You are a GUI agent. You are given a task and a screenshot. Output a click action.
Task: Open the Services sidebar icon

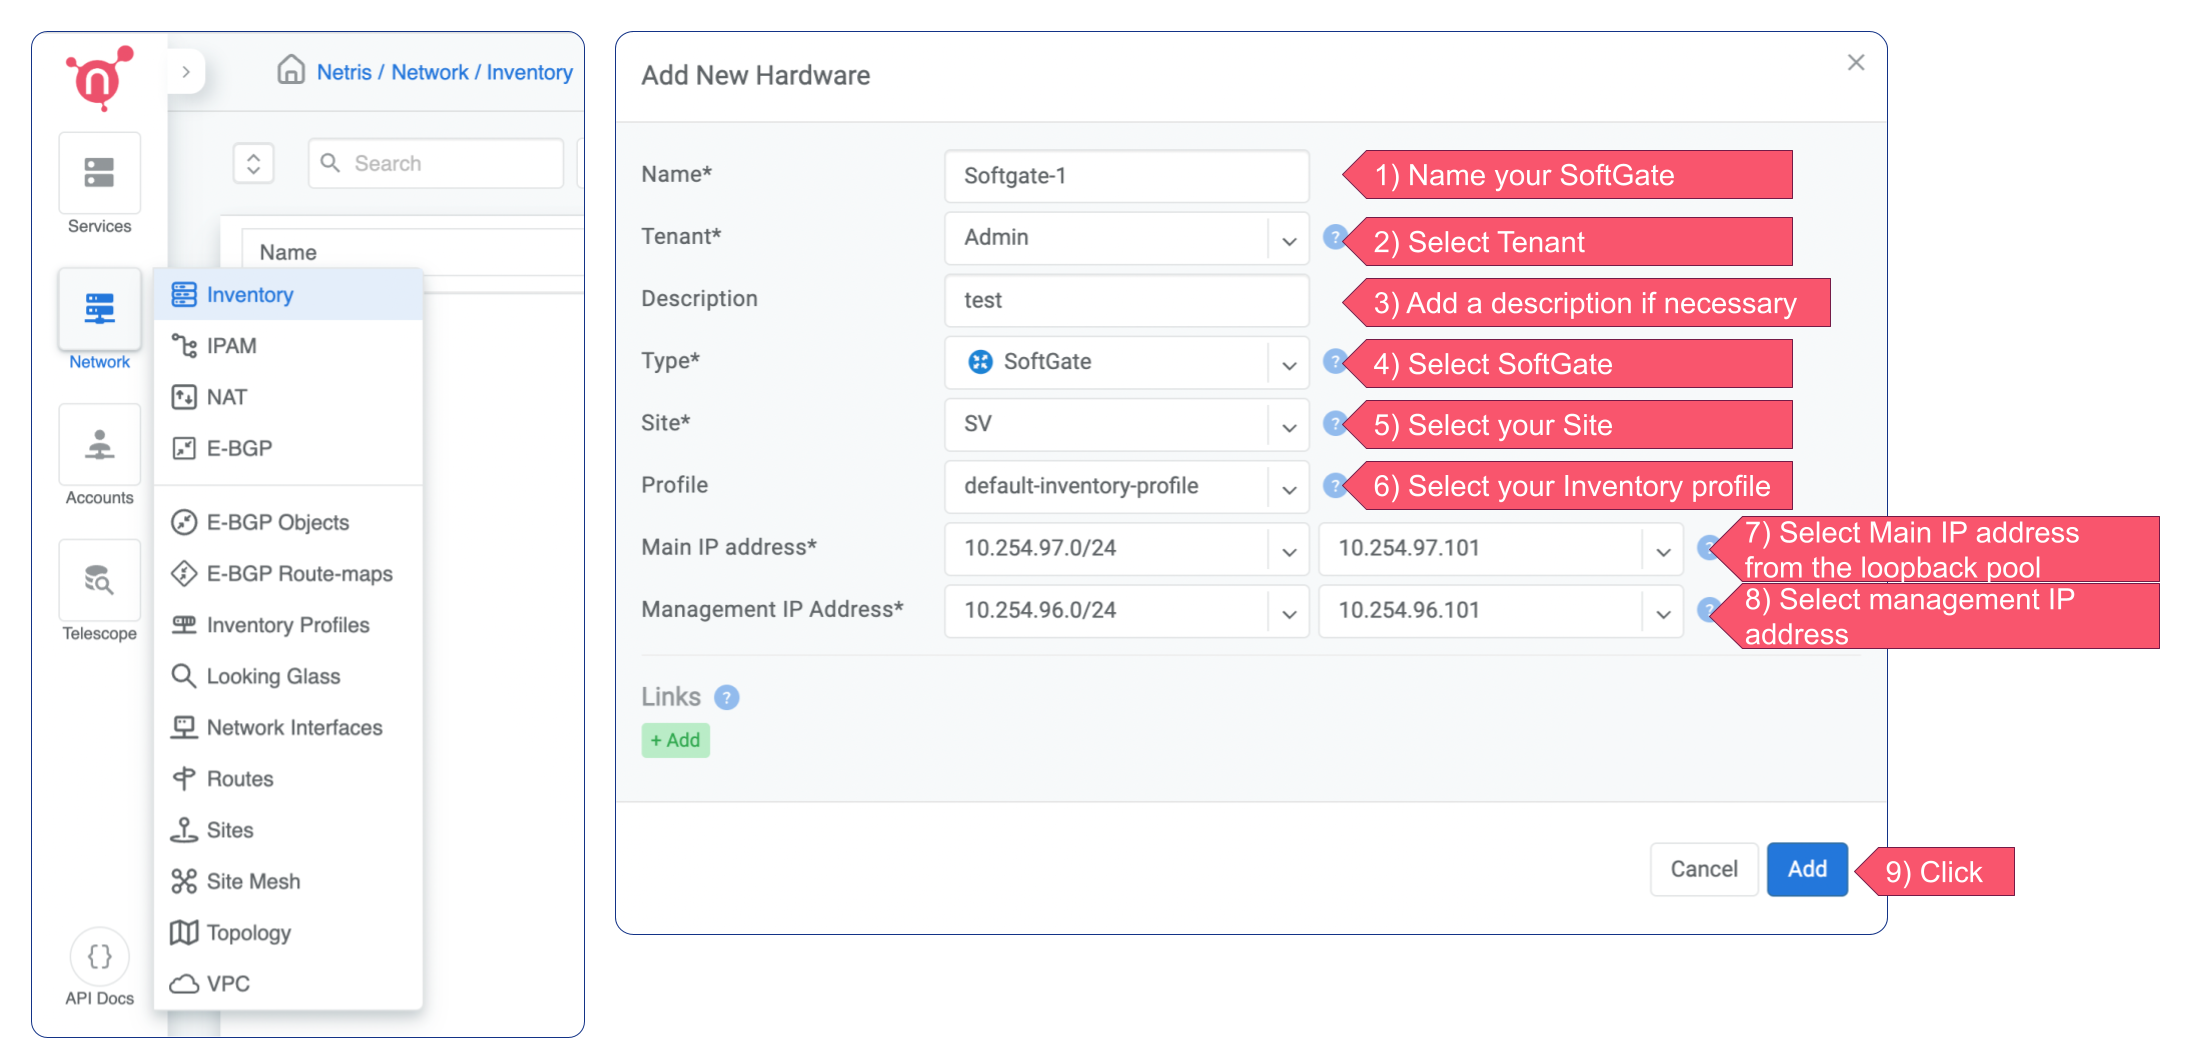(x=99, y=173)
